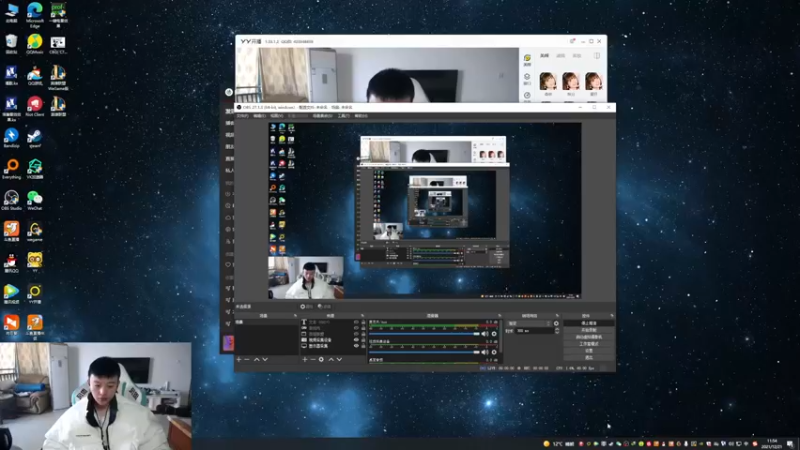The image size is (800, 450).
Task: Hide the 视频采集设备 source
Action: (356, 340)
